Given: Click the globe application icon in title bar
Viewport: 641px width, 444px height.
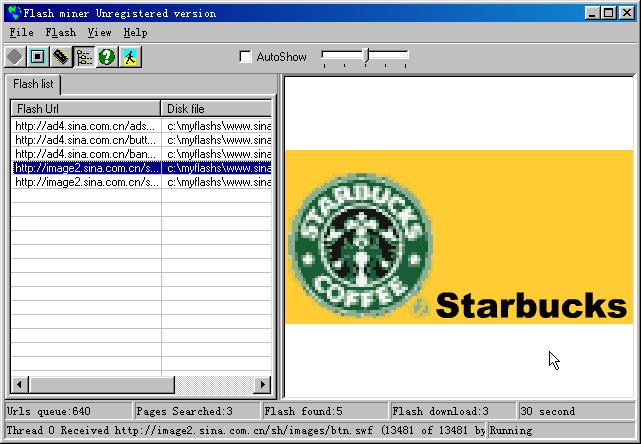Looking at the screenshot, I should click(x=14, y=13).
